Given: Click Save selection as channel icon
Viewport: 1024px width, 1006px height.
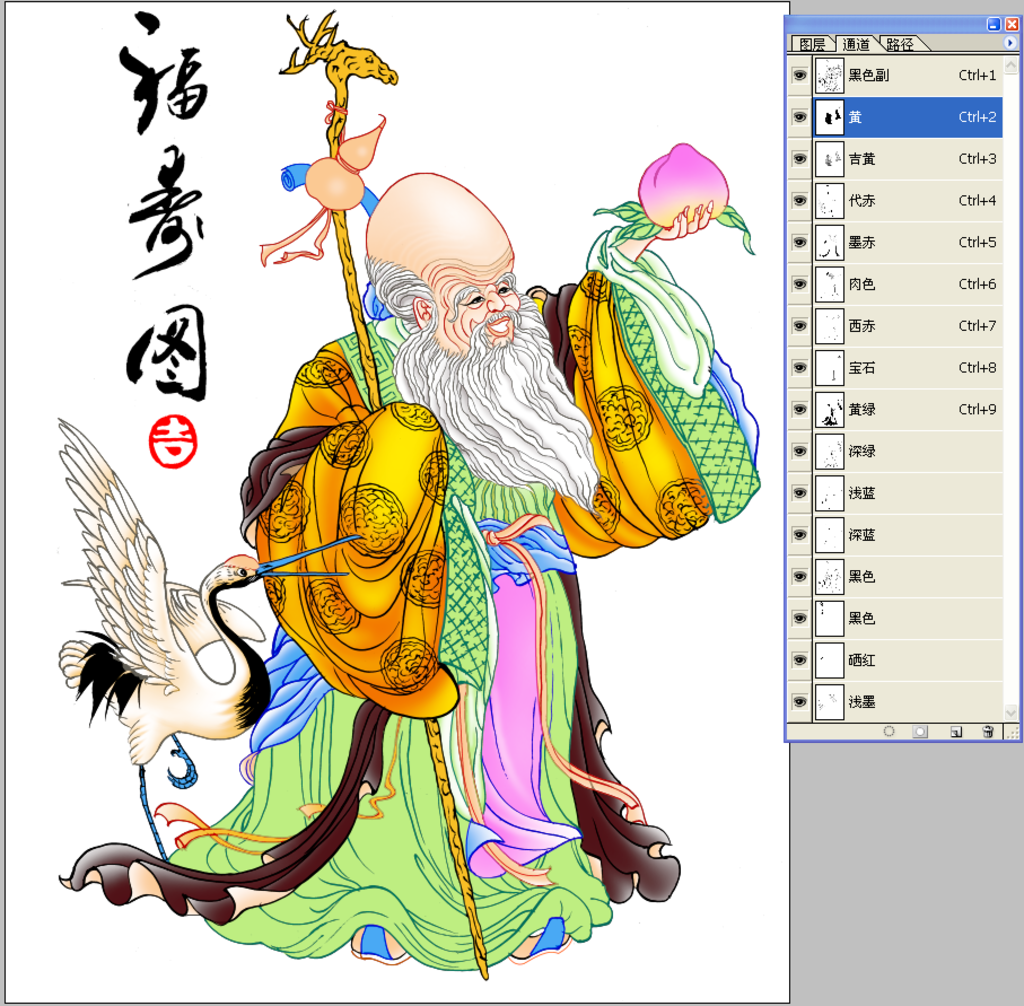Looking at the screenshot, I should pos(920,731).
